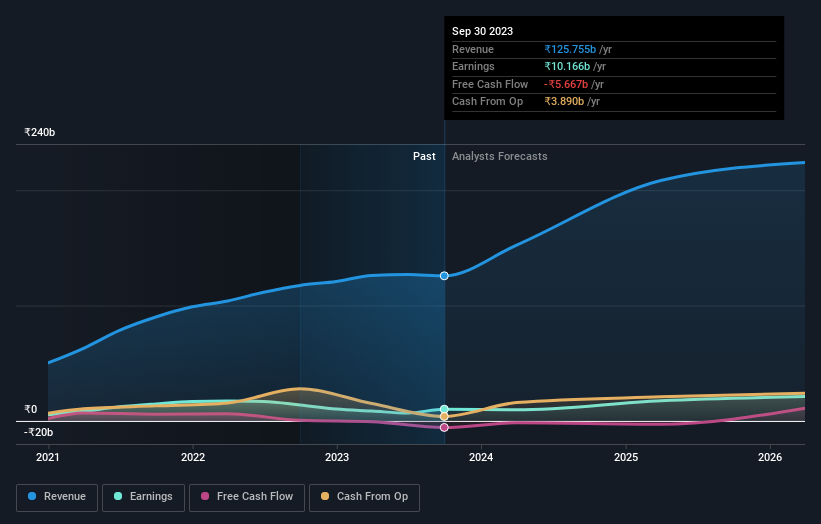Screen dimensions: 821x524
Task: Click the Free Cash Flow label in tooltip
Action: [x=490, y=84]
